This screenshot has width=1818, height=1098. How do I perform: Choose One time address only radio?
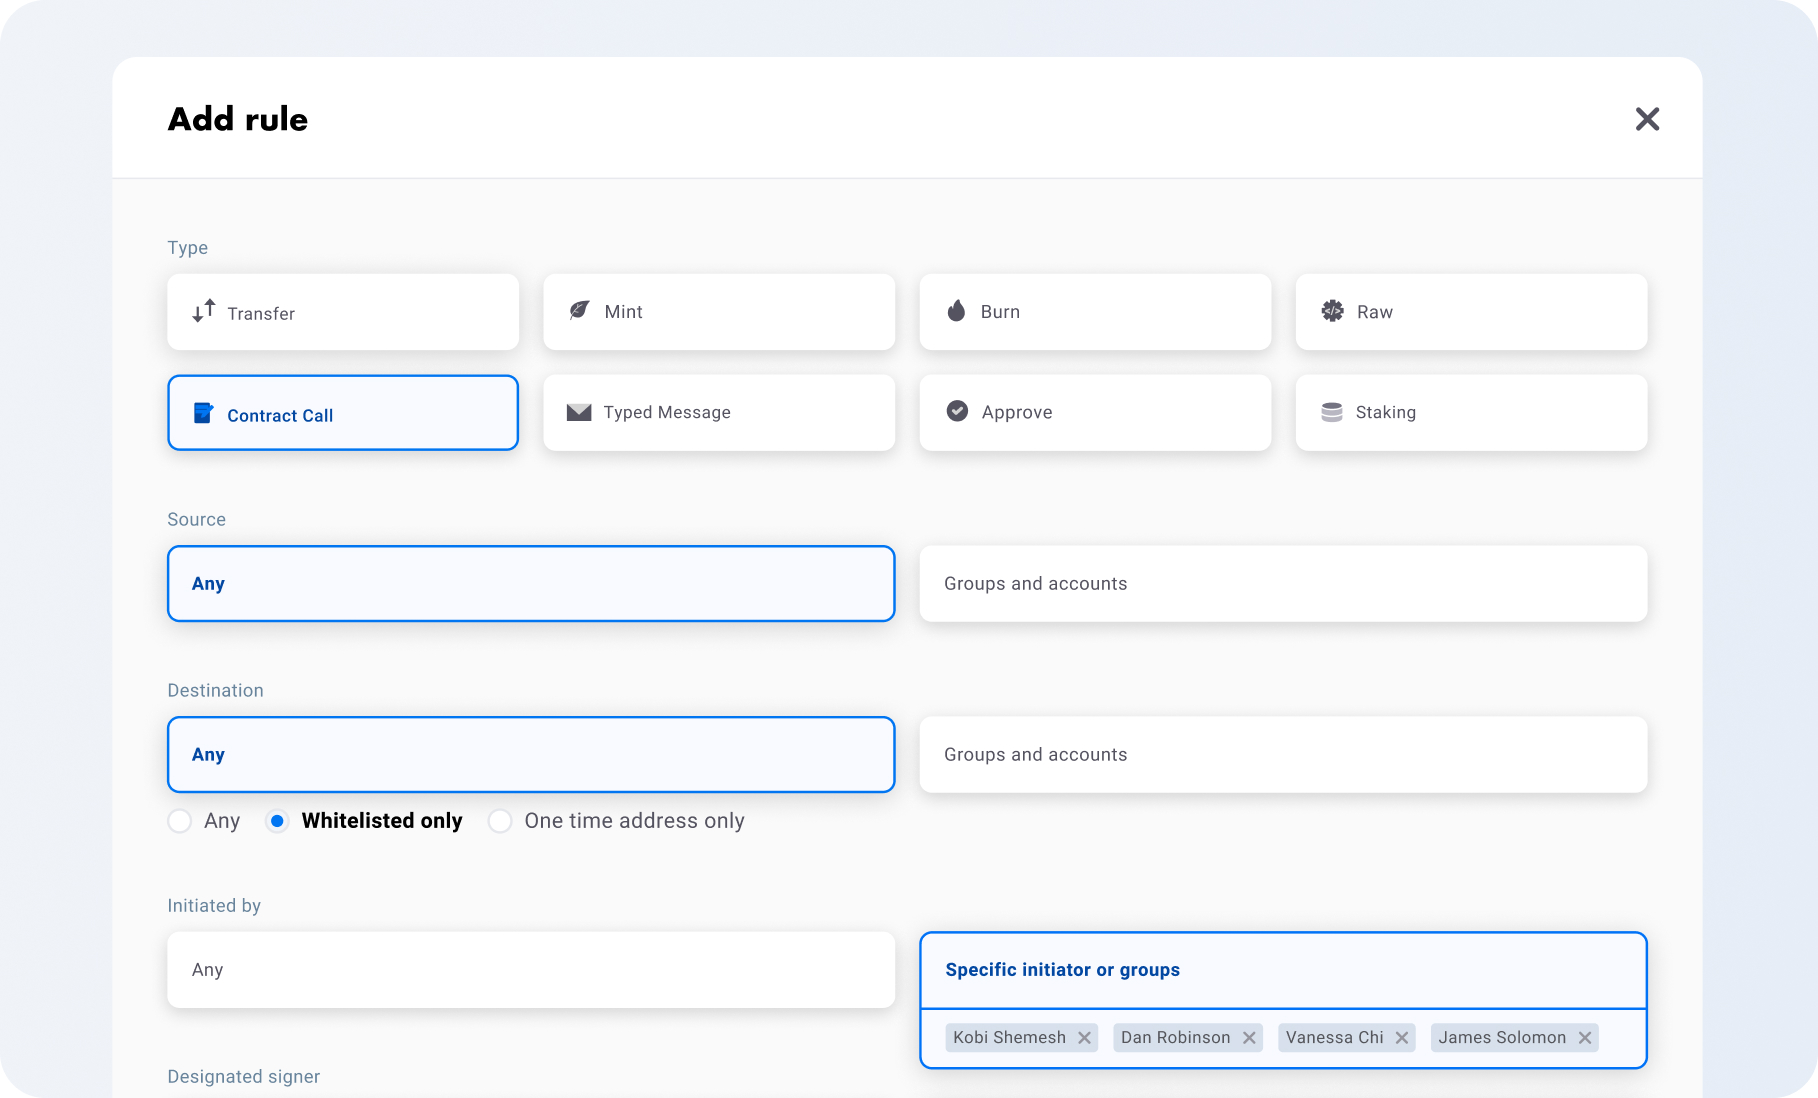point(500,821)
